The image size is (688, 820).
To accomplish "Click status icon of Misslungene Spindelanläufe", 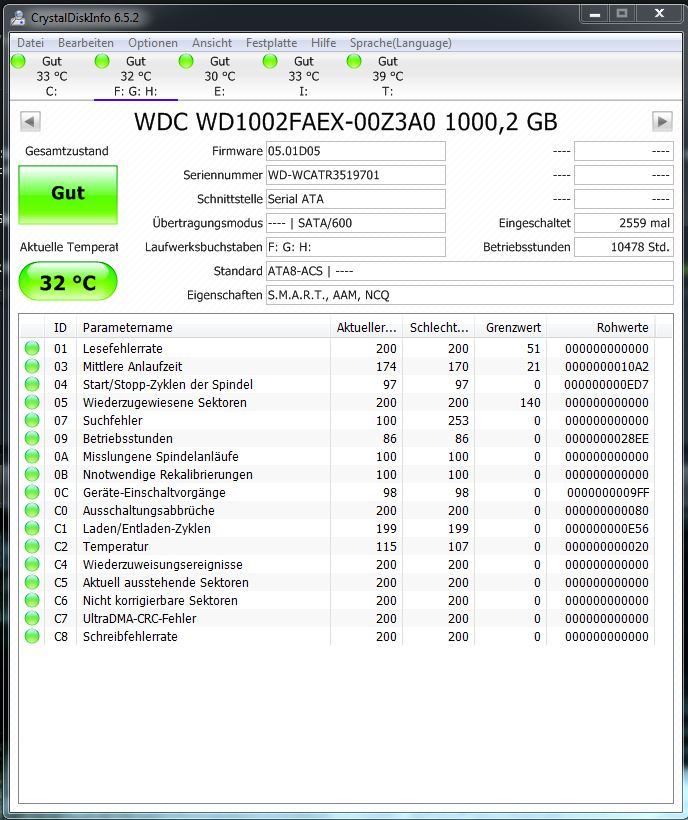I will [32, 457].
